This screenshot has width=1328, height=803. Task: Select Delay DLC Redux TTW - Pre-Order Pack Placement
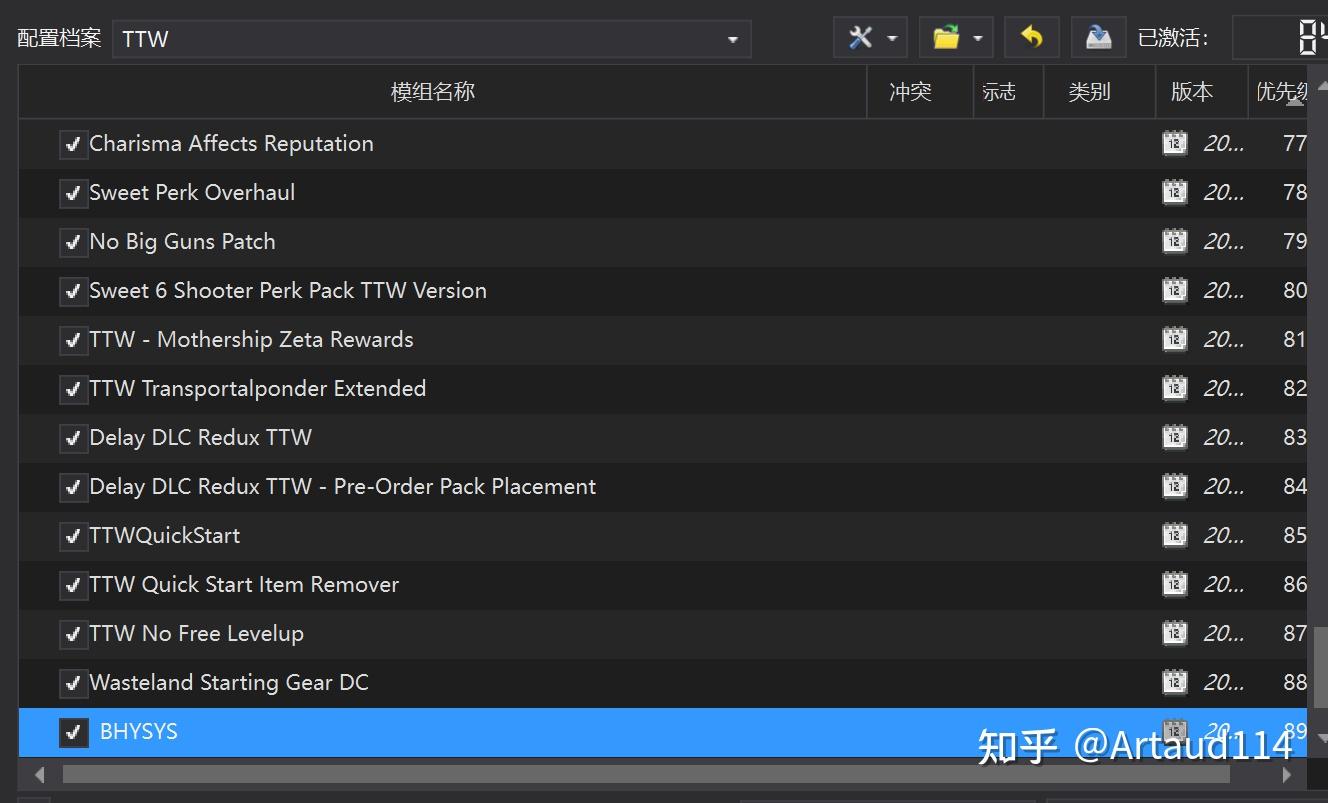point(342,486)
